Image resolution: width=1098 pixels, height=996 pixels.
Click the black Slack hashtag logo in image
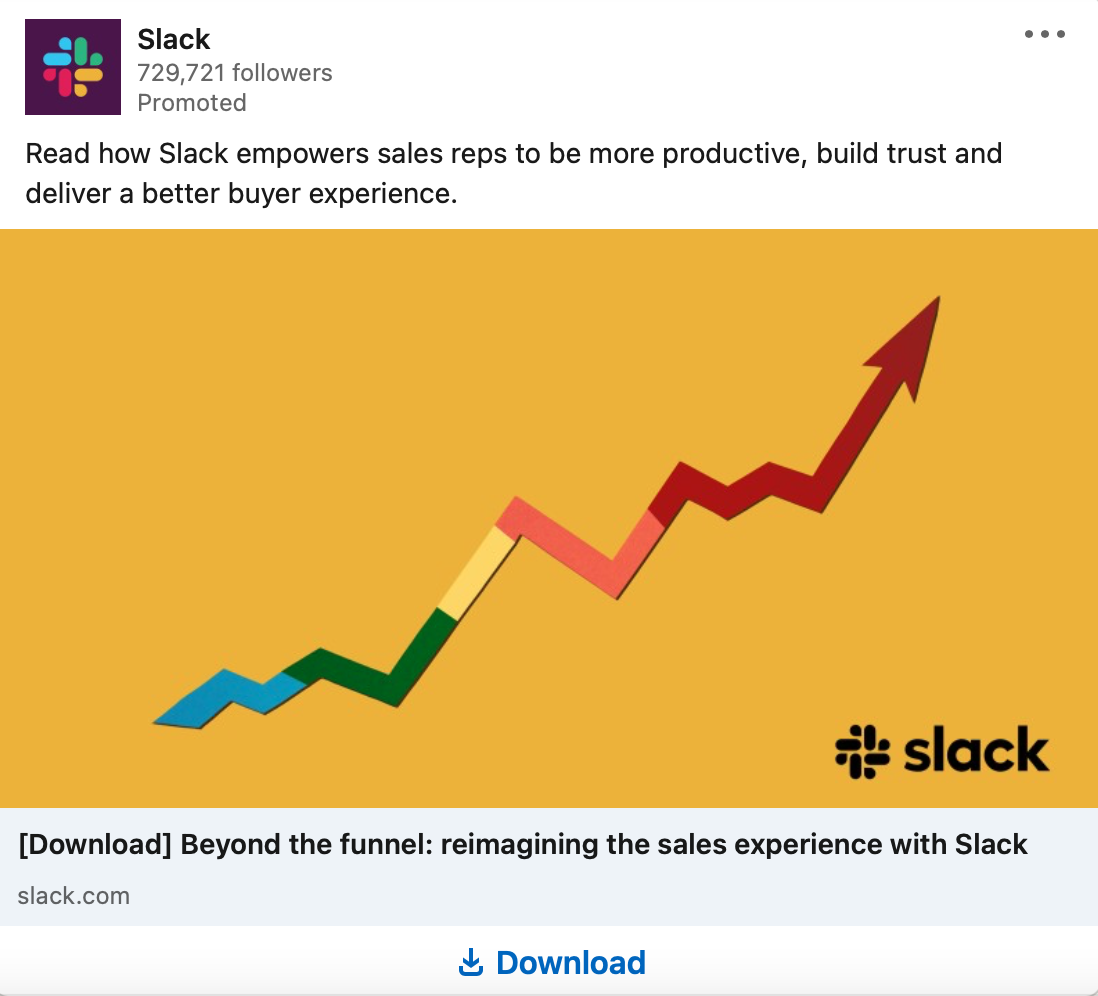tap(862, 752)
